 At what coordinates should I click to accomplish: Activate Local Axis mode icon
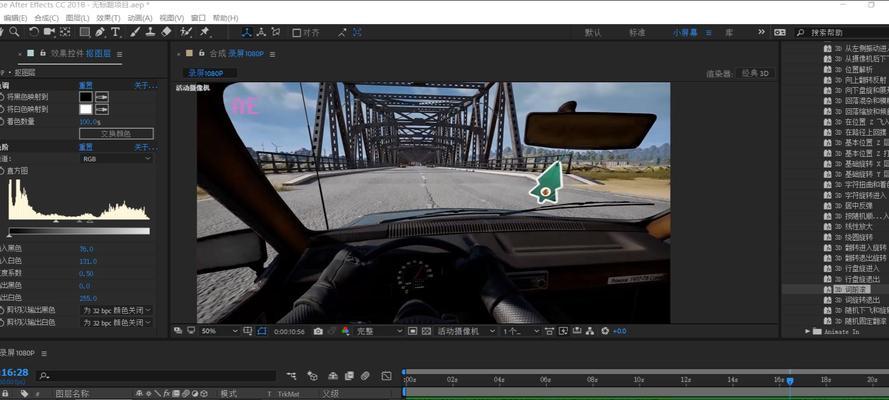tap(247, 32)
